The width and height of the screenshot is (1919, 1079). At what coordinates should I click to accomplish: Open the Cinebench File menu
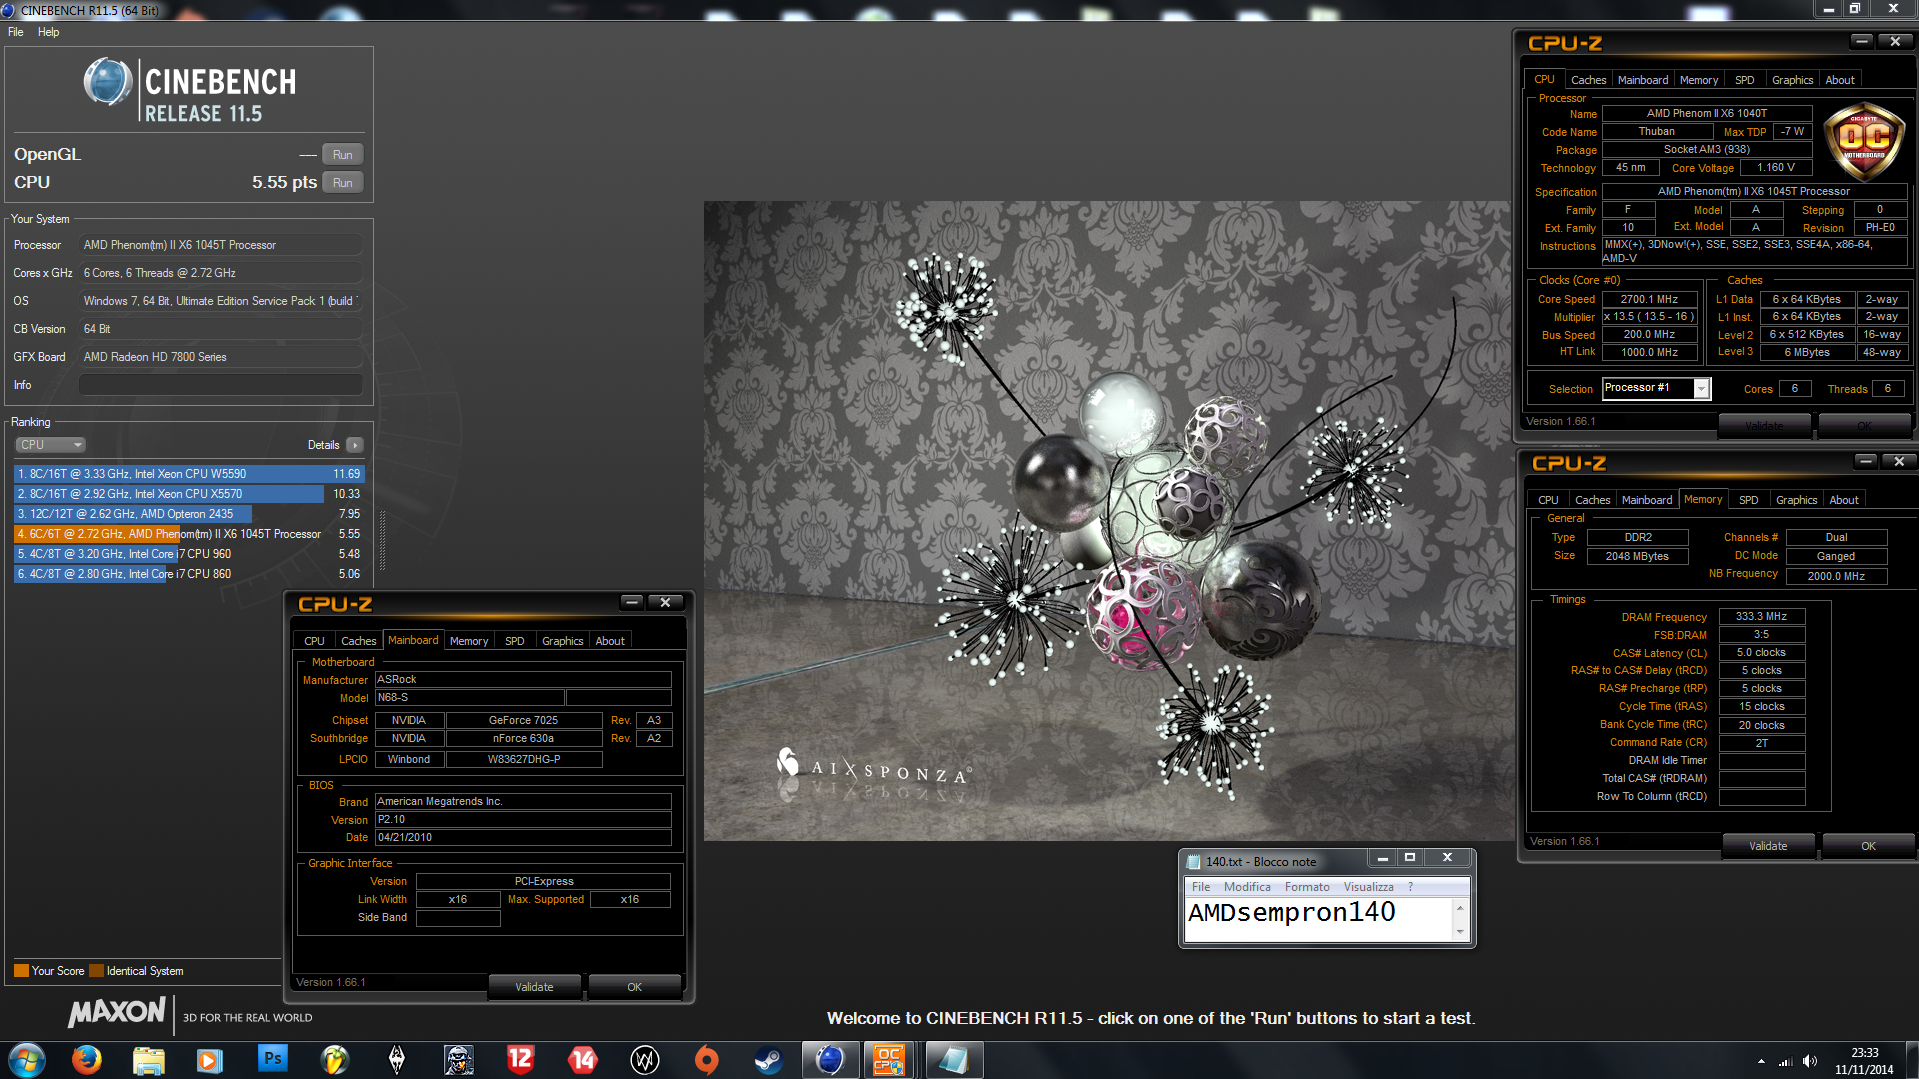[x=16, y=32]
